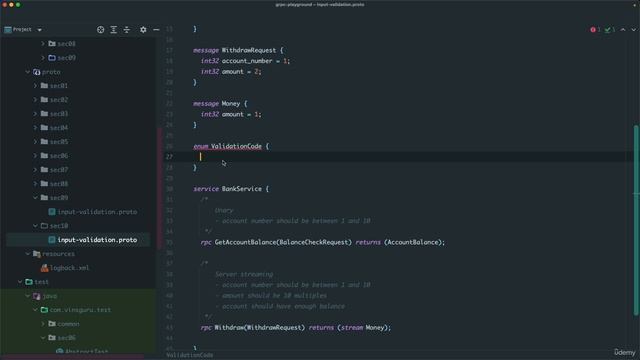Expand the sec03 folder chevron

[x=35, y=113]
